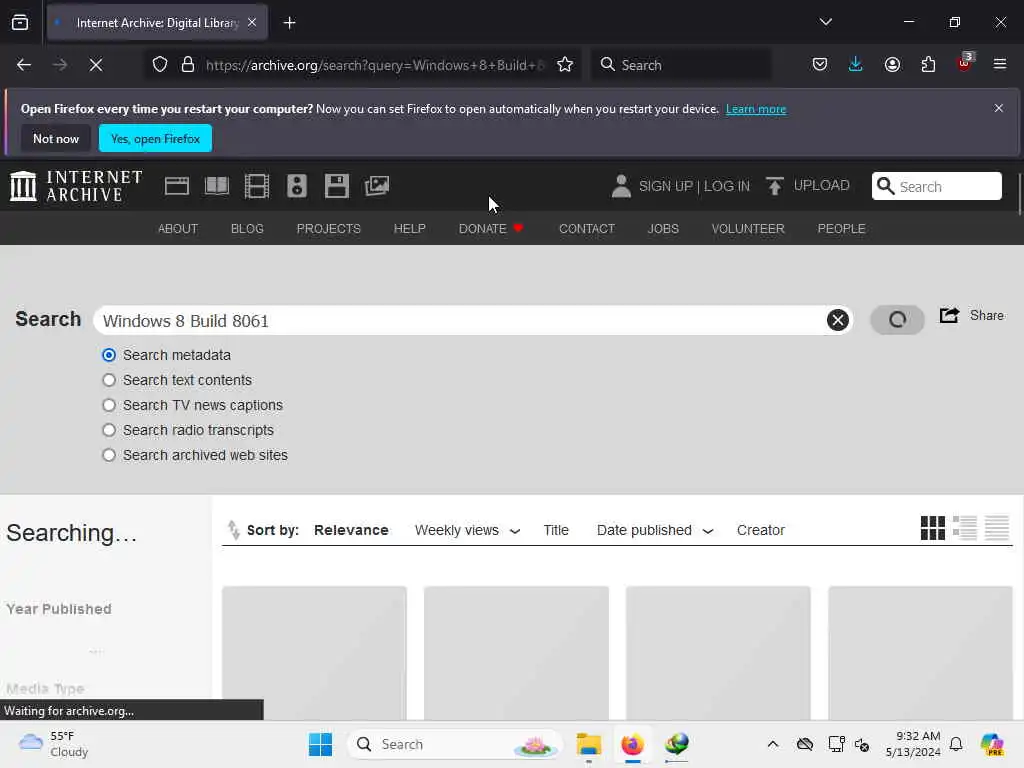Click the Upload arrow icon

(775, 186)
